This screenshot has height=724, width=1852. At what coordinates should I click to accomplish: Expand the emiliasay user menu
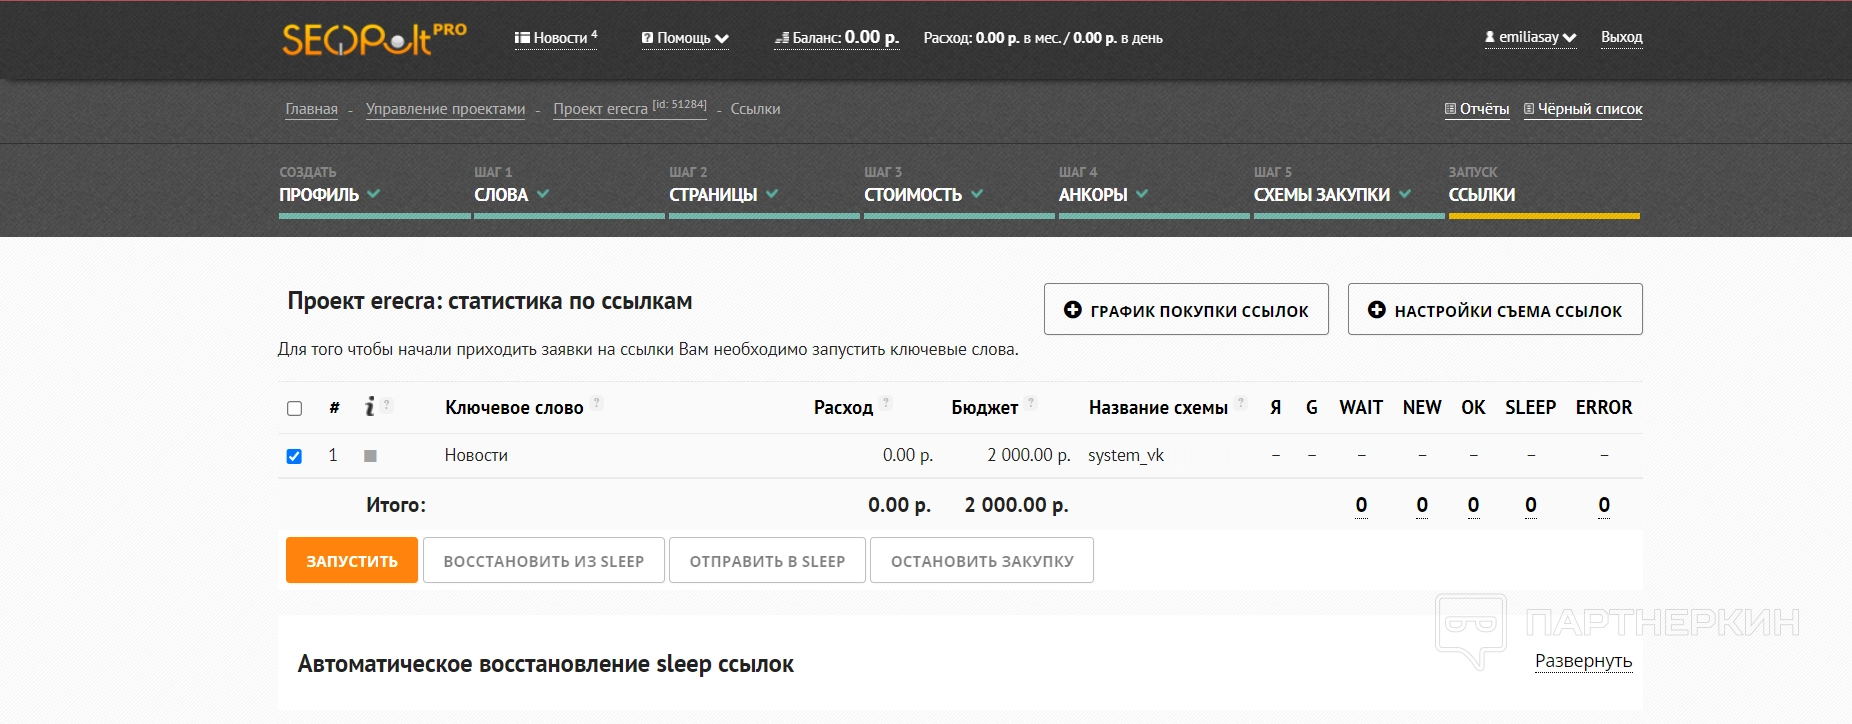(x=1530, y=37)
